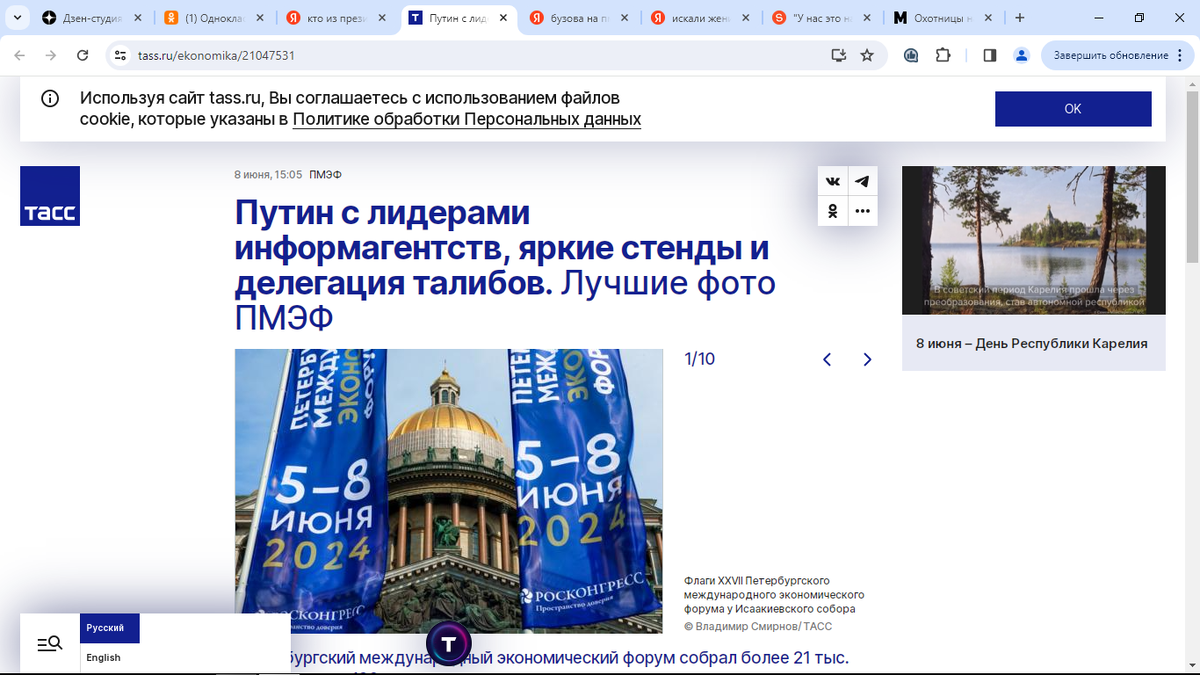This screenshot has width=1200, height=675.
Task: Open the menu and search icon
Action: pos(50,644)
